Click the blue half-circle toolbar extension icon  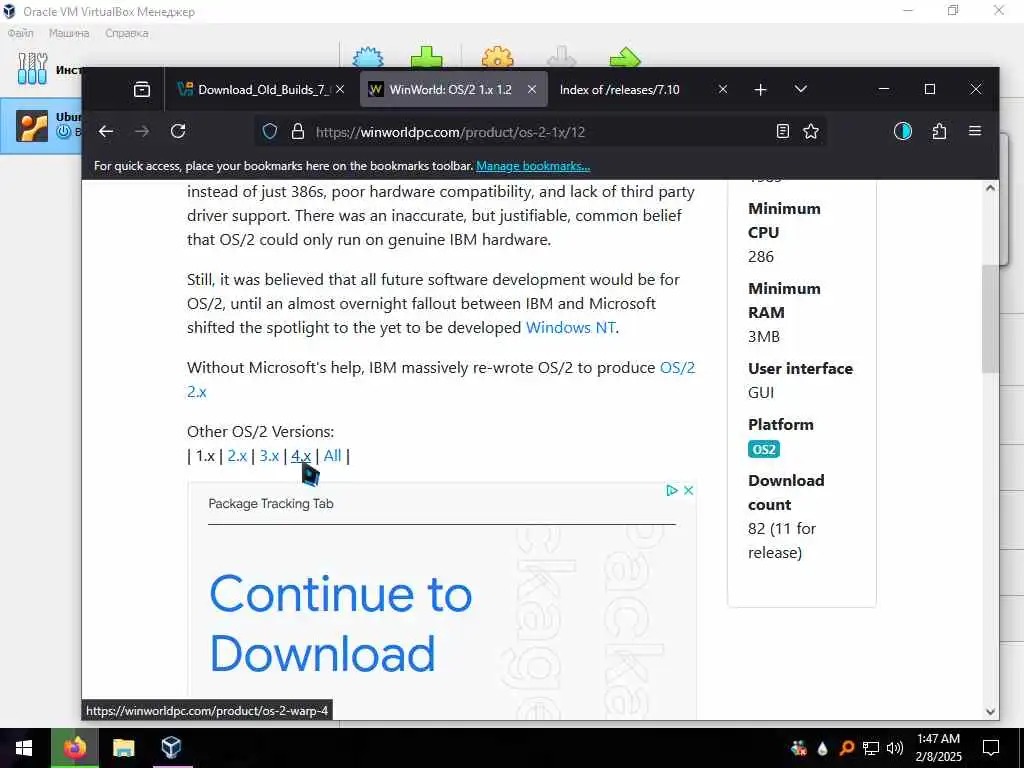pos(903,131)
